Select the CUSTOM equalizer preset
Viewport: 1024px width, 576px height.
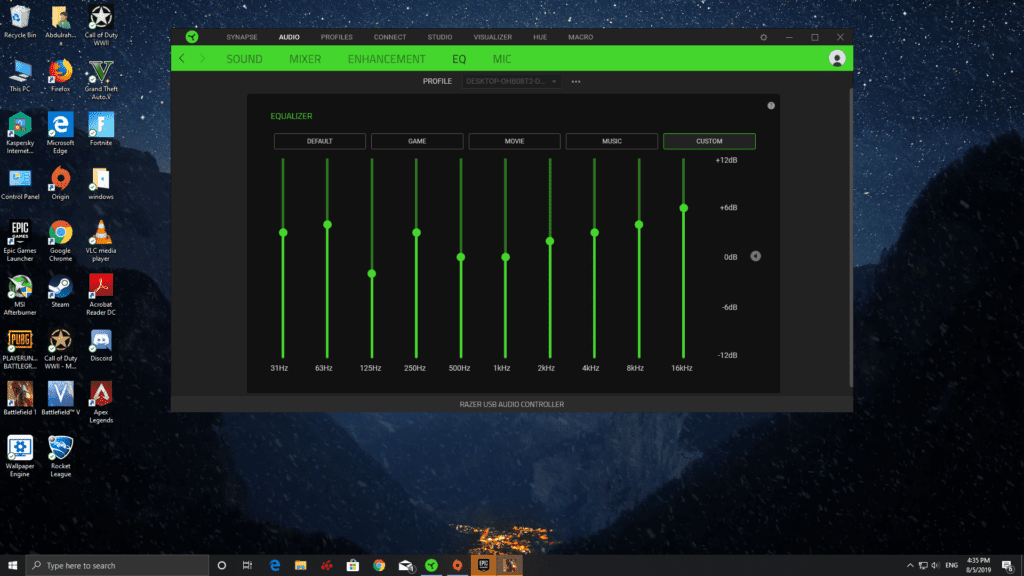[x=709, y=141]
